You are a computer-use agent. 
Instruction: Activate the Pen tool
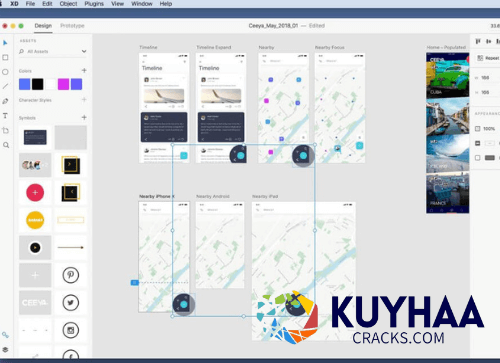coord(5,101)
